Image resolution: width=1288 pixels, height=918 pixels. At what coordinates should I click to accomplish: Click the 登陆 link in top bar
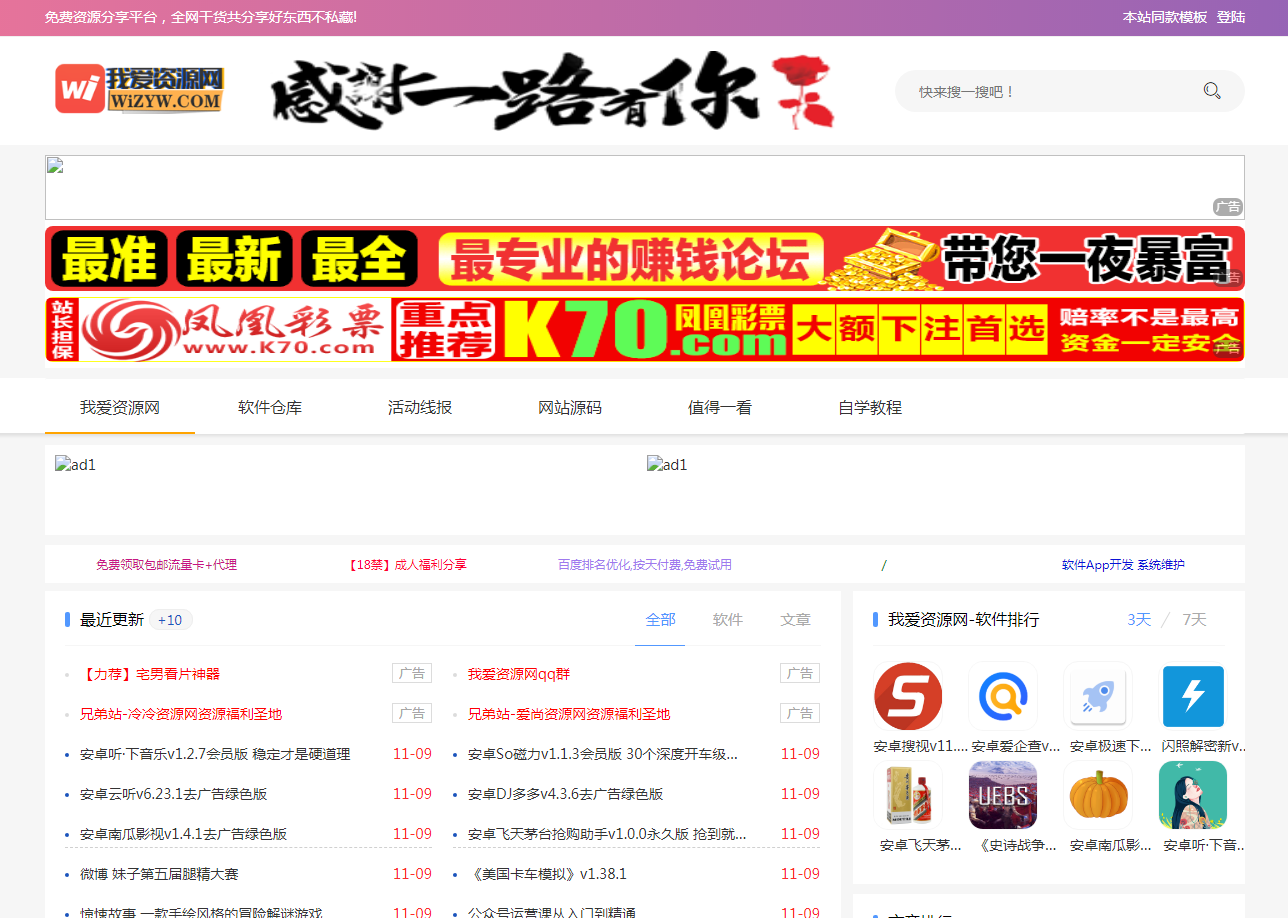pyautogui.click(x=1231, y=17)
